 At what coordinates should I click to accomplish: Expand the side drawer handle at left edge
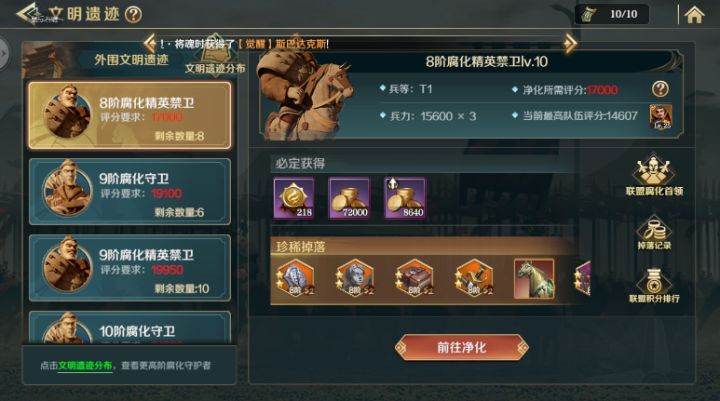tap(4, 54)
